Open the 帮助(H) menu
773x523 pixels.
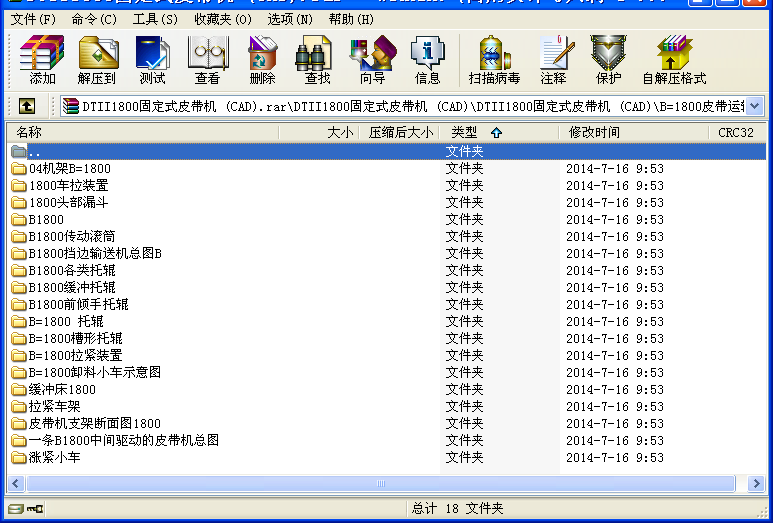[x=351, y=20]
